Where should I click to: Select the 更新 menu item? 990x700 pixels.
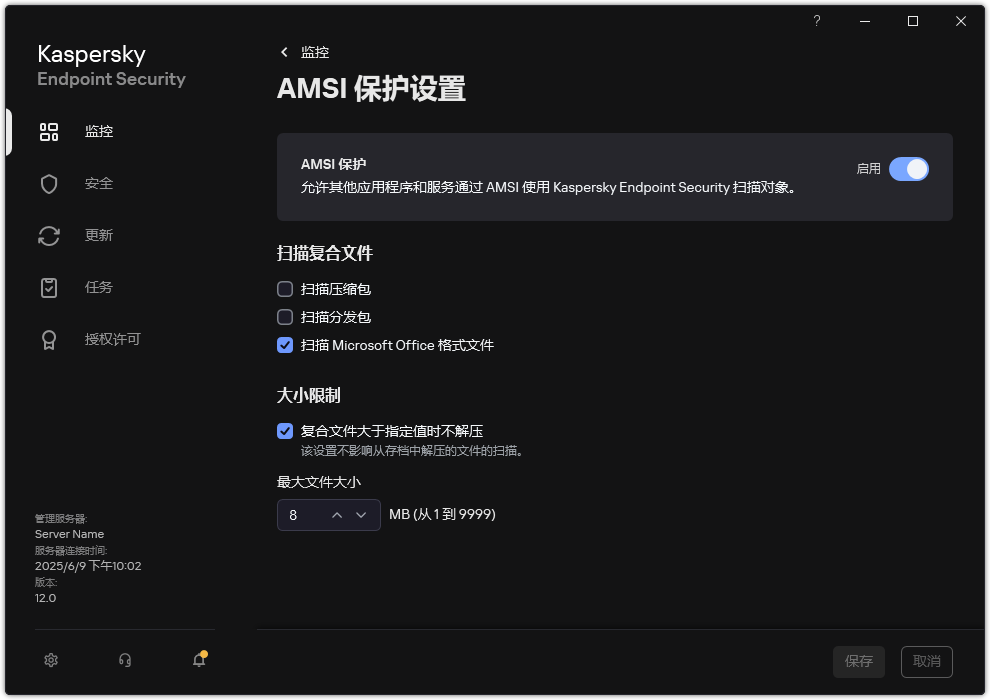click(99, 235)
